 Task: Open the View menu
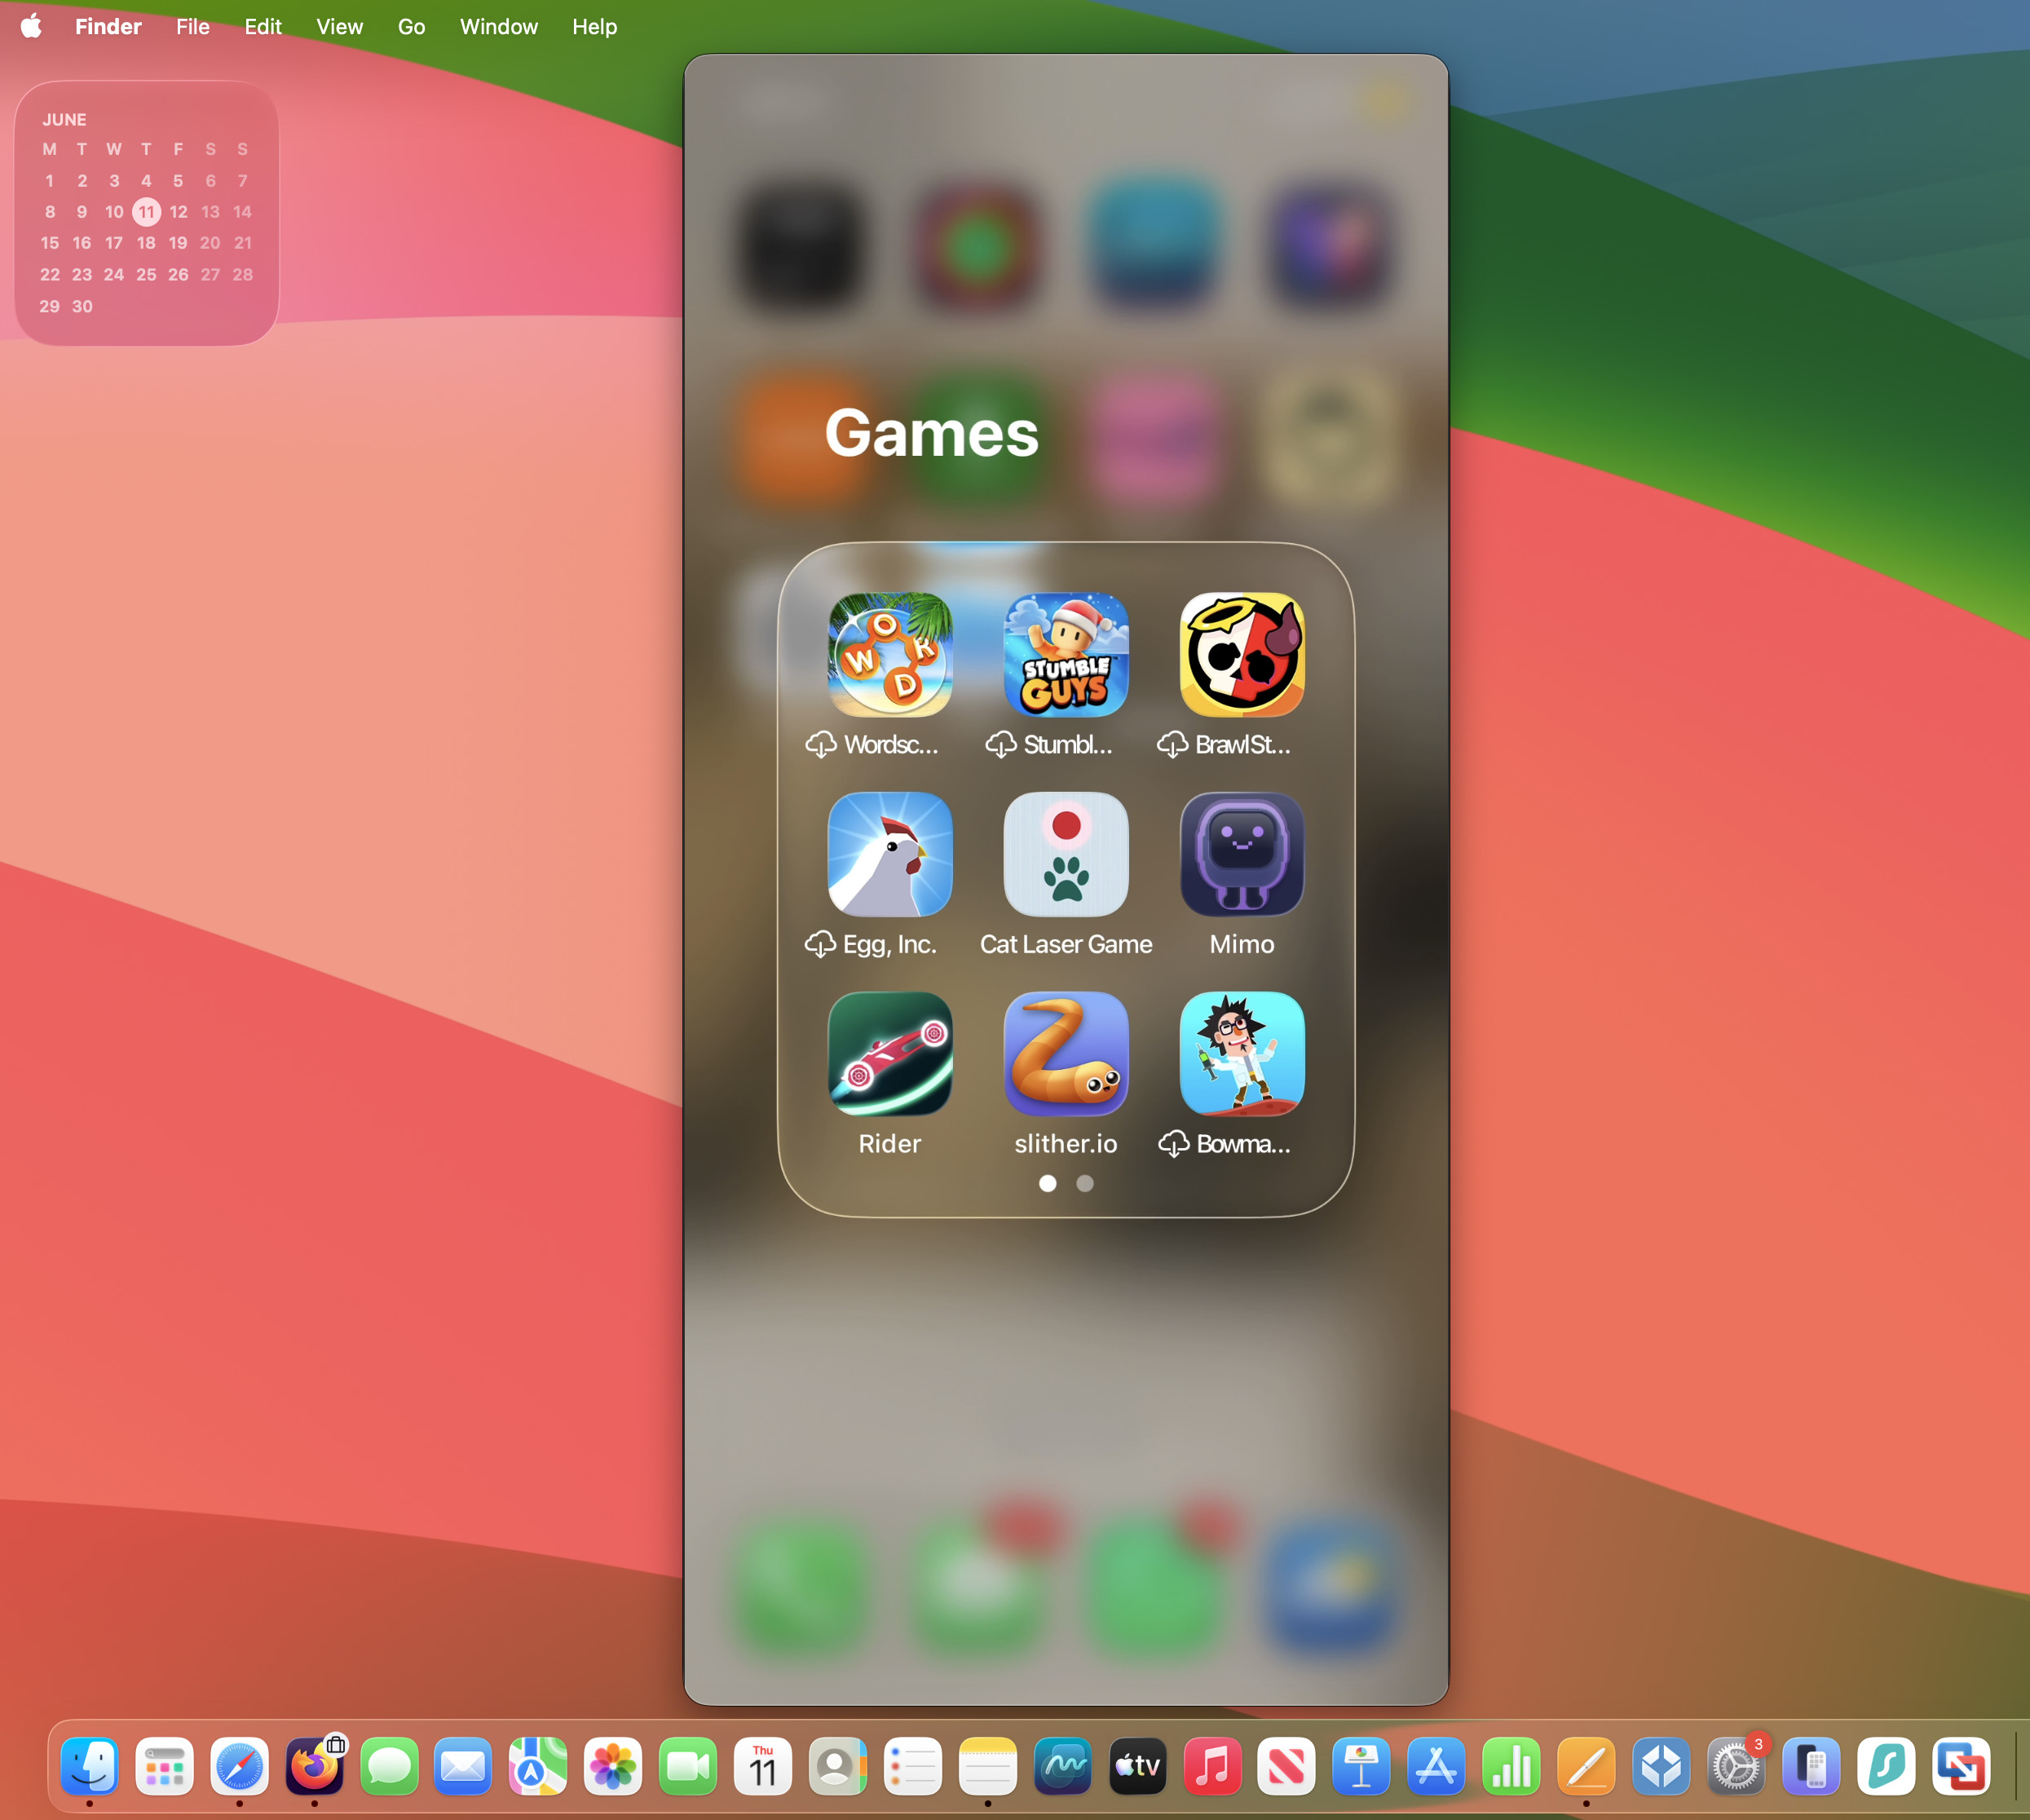tap(340, 27)
